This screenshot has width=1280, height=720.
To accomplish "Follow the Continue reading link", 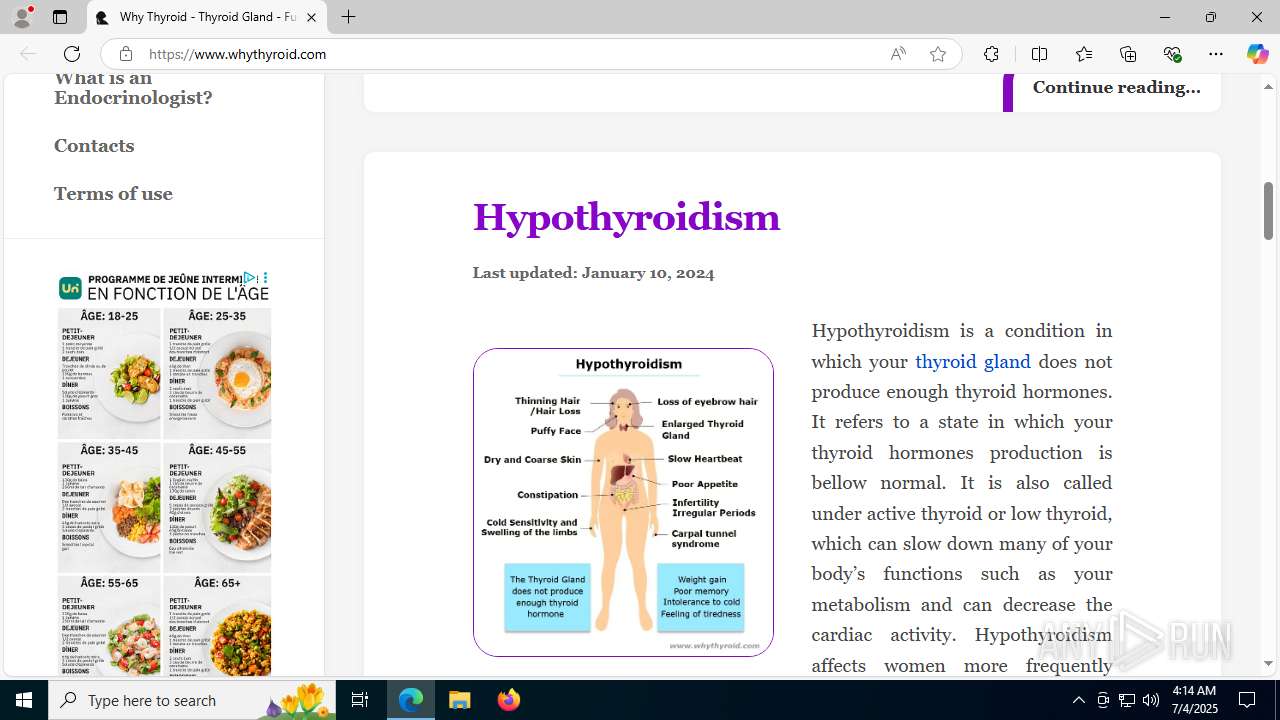I will pos(1116,87).
